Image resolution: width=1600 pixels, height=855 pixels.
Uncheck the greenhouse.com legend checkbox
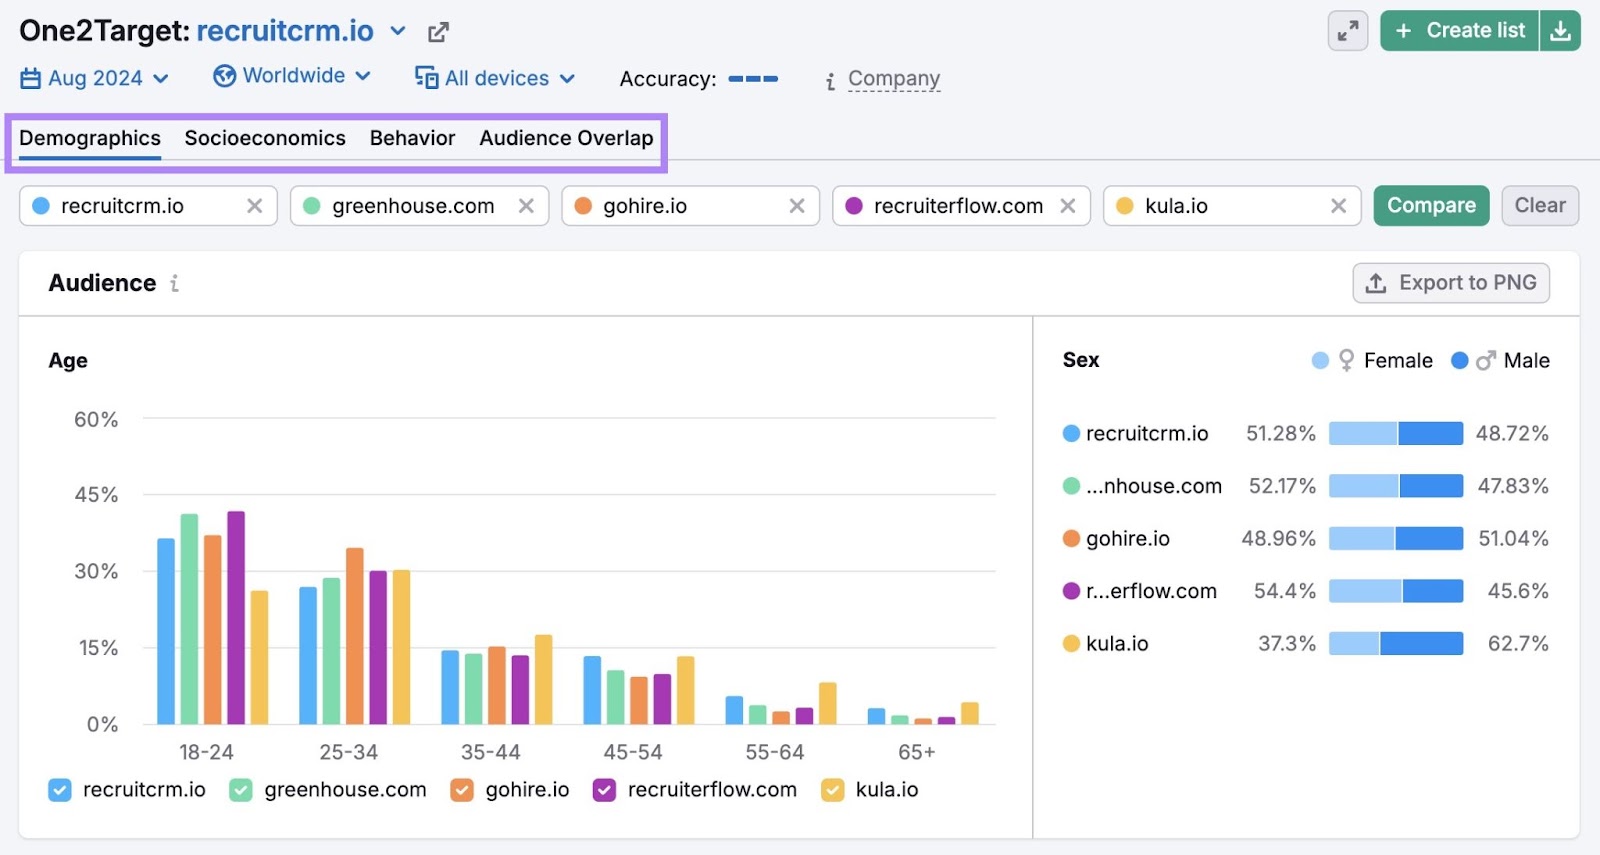(x=241, y=790)
